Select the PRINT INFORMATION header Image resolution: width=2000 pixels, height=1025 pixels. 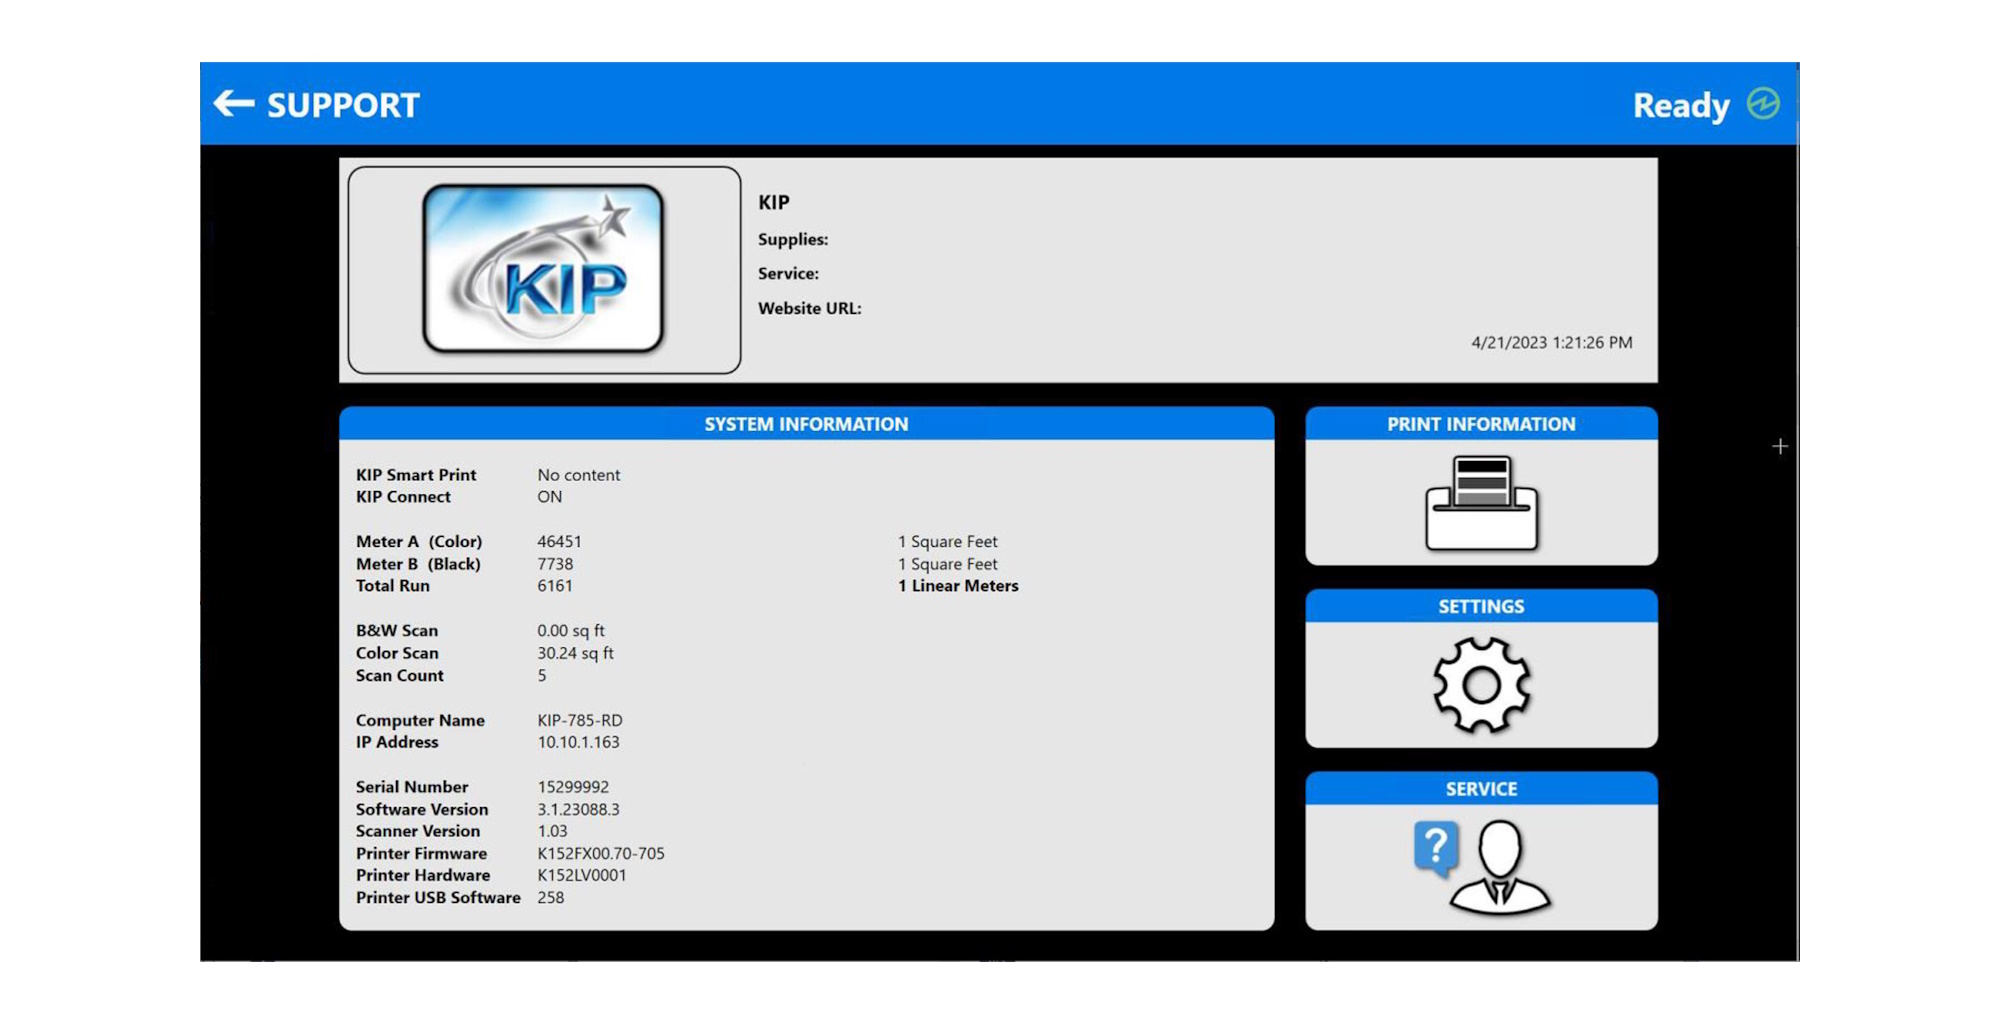(x=1481, y=424)
